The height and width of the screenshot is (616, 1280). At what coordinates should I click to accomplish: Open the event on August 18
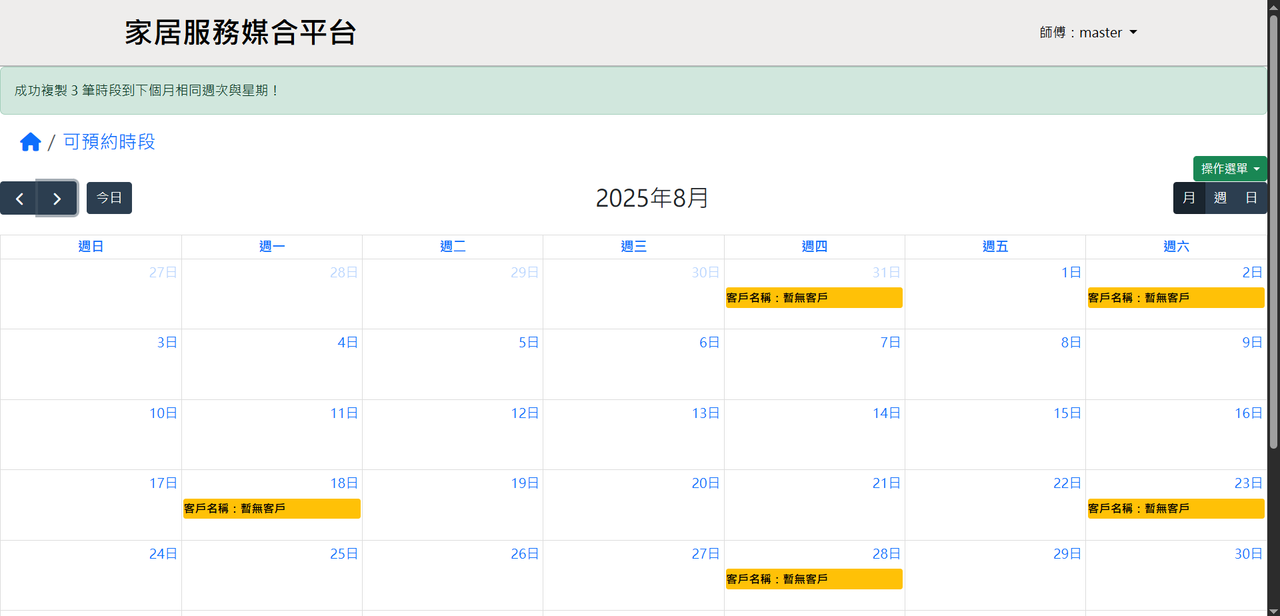pyautogui.click(x=271, y=508)
